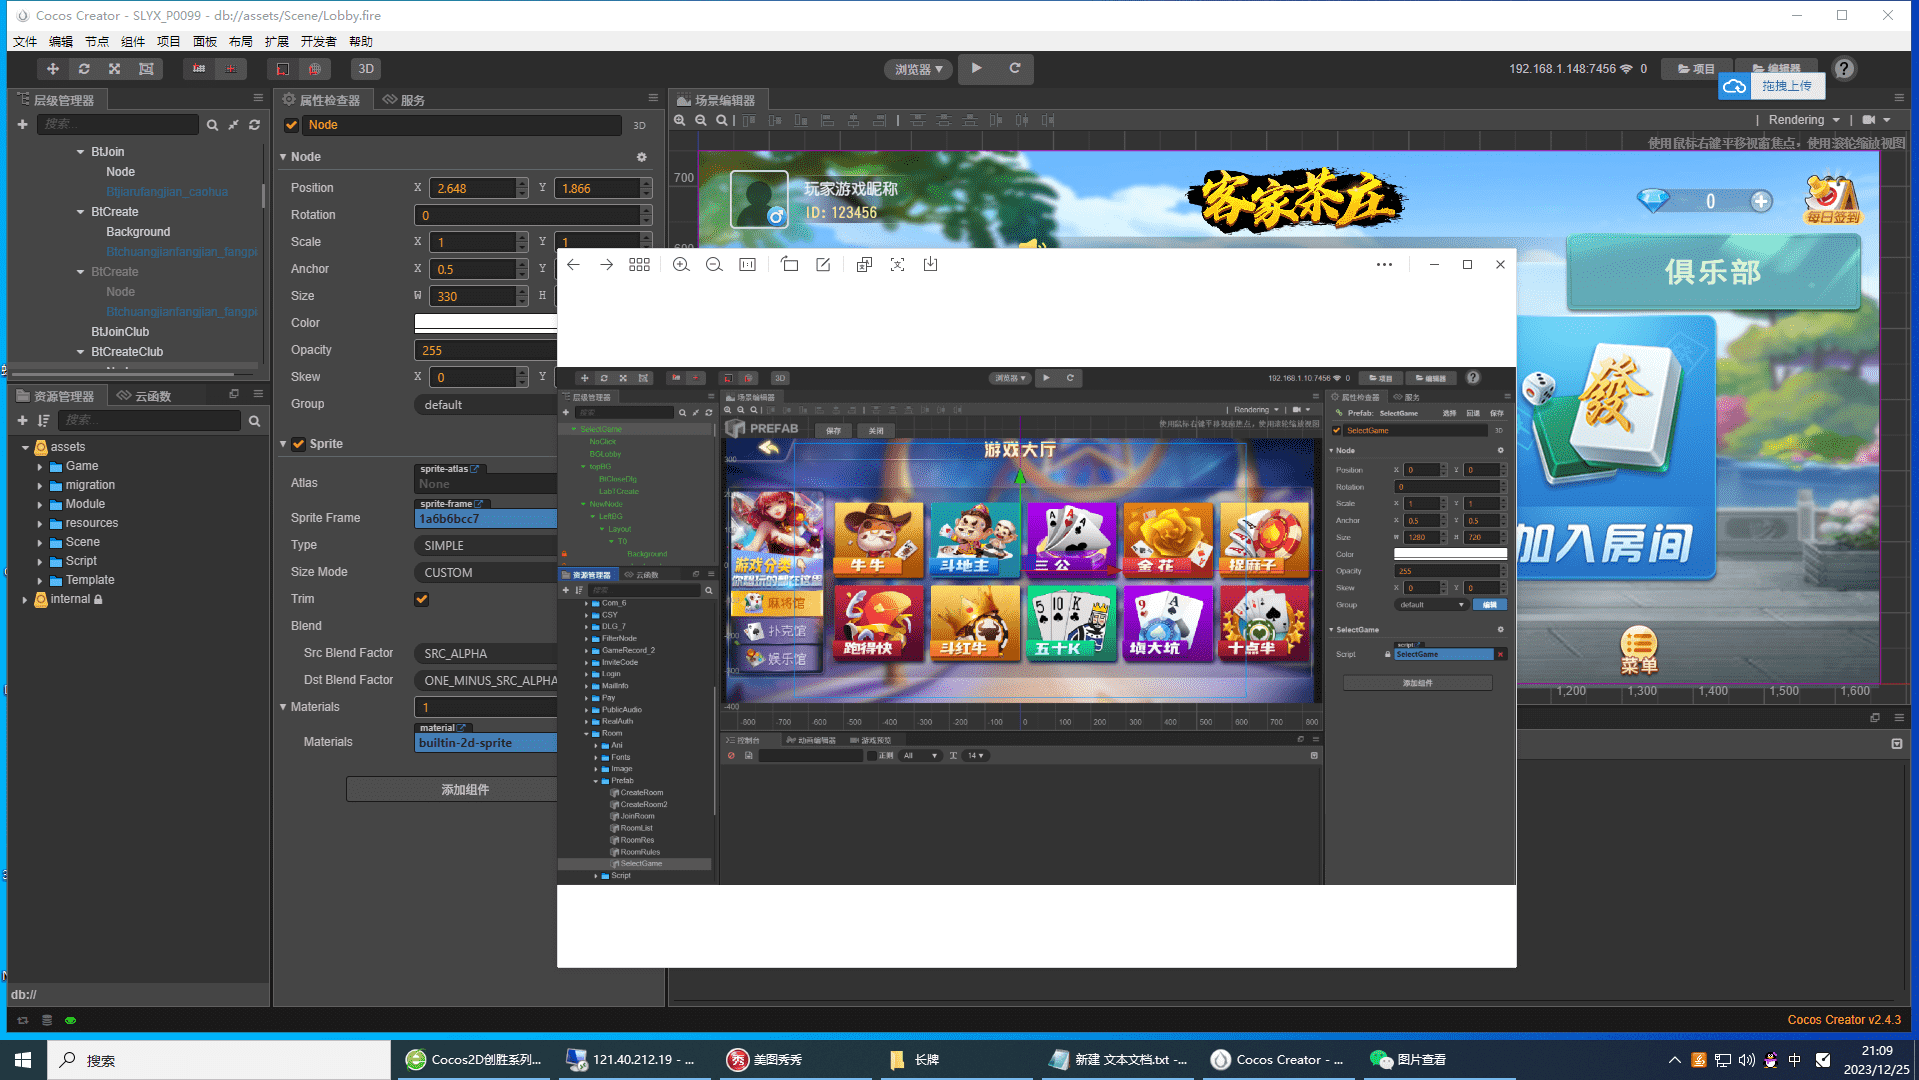
Task: Zoom in the image viewer
Action: click(x=681, y=265)
